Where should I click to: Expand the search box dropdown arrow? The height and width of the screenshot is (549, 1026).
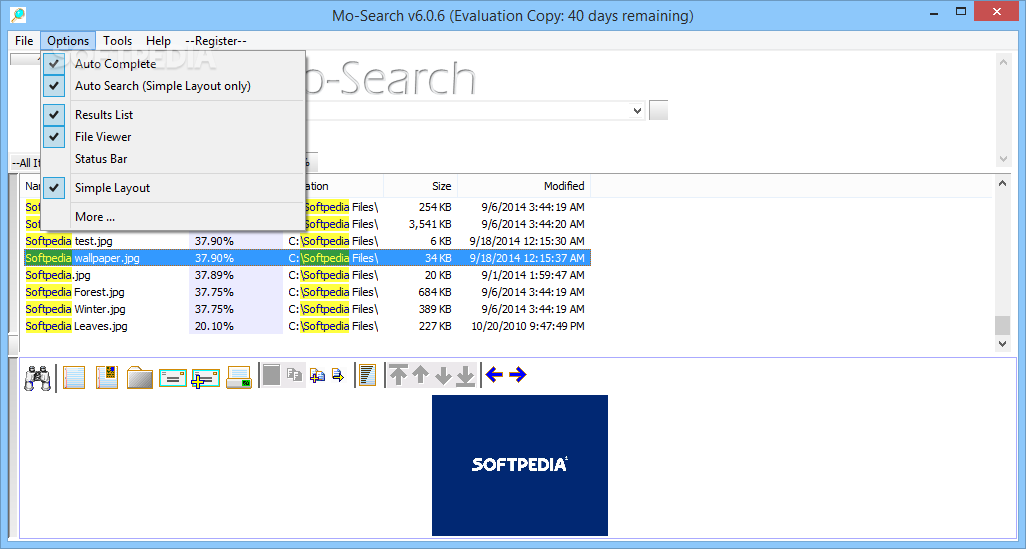pyautogui.click(x=637, y=111)
